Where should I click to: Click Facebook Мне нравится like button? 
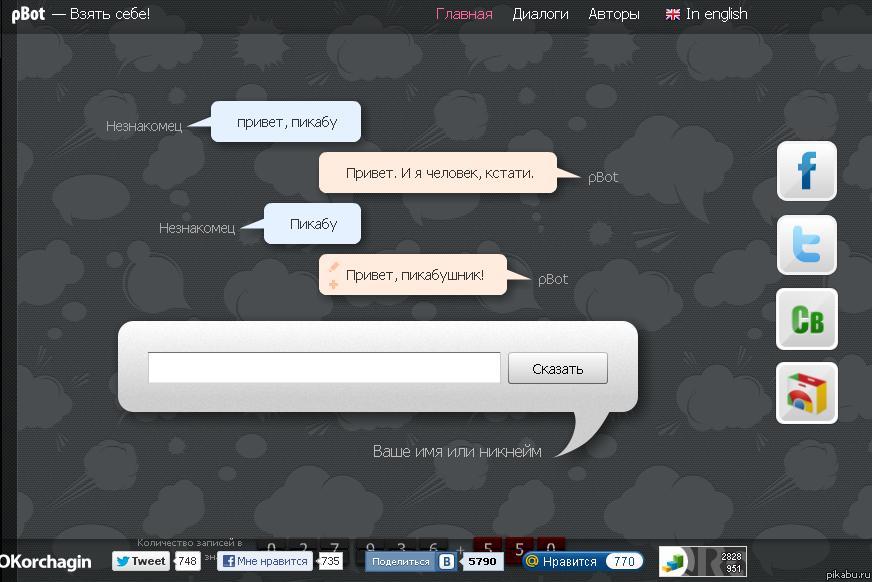point(265,561)
